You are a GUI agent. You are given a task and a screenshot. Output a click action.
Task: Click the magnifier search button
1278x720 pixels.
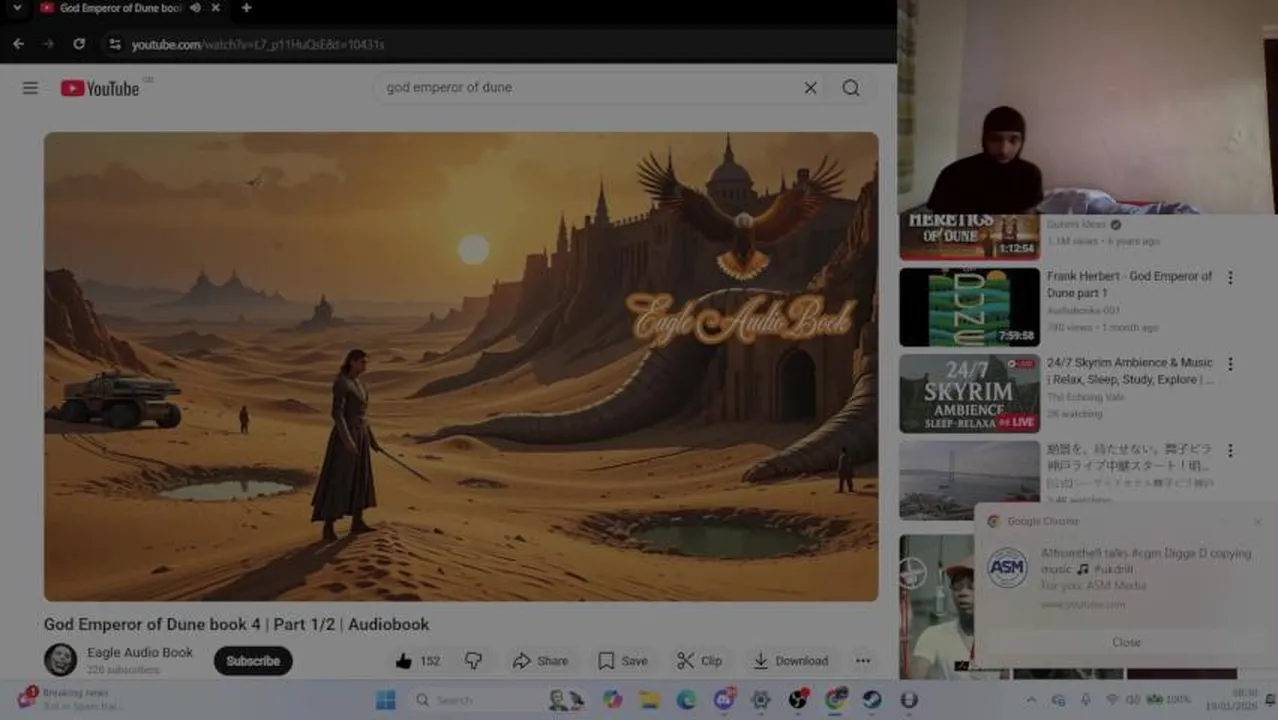[x=851, y=88]
